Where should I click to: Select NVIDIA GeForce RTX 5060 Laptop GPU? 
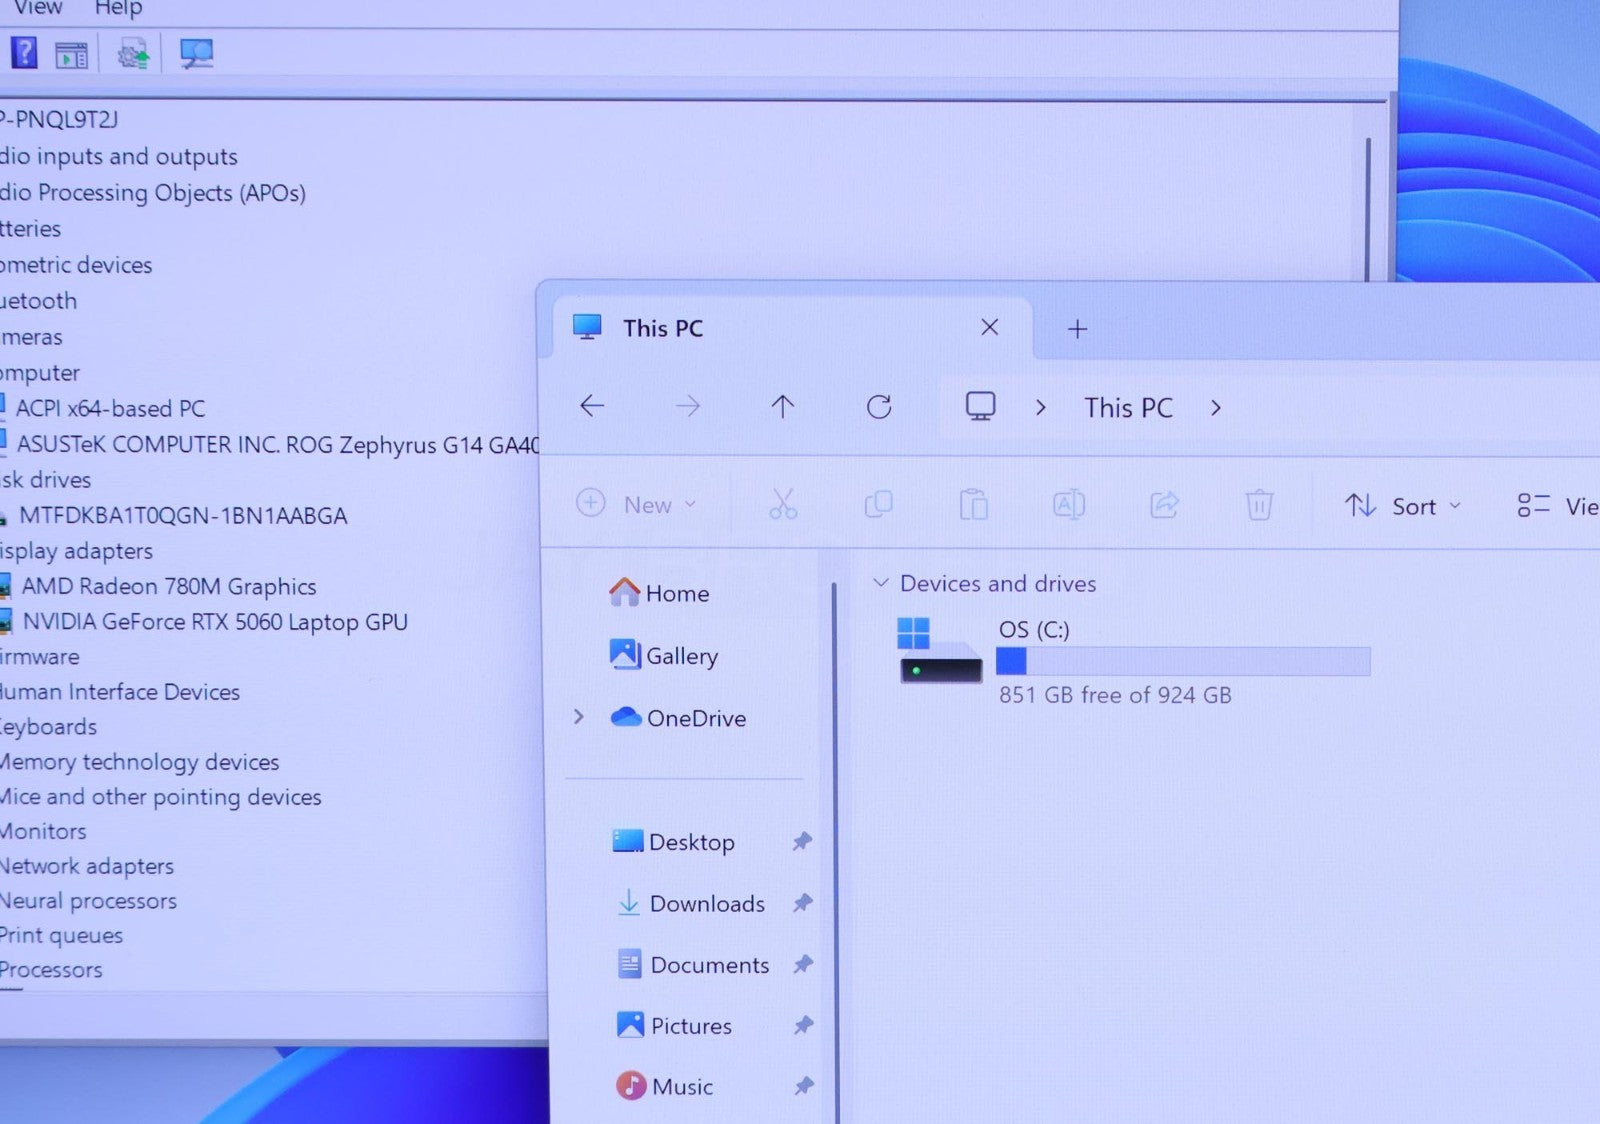[x=214, y=622]
